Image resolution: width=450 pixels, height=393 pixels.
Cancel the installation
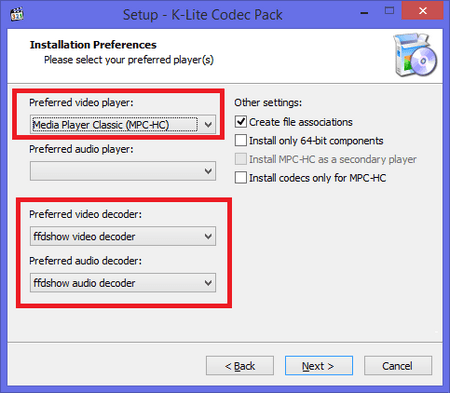pos(398,366)
